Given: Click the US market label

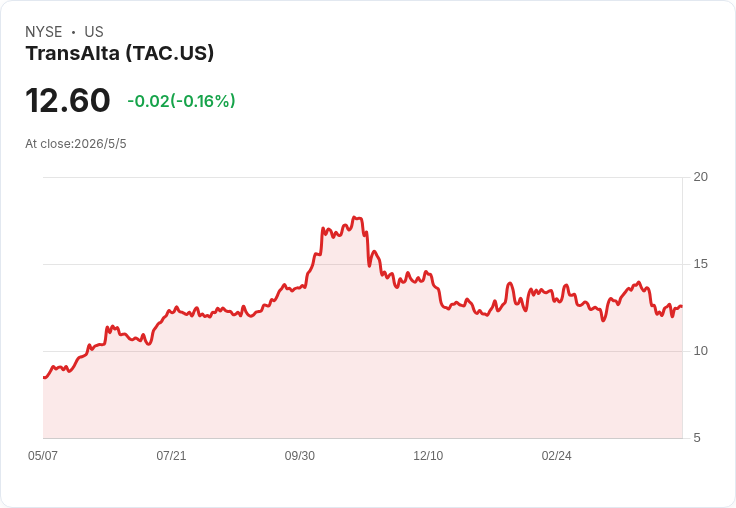Looking at the screenshot, I should [94, 32].
